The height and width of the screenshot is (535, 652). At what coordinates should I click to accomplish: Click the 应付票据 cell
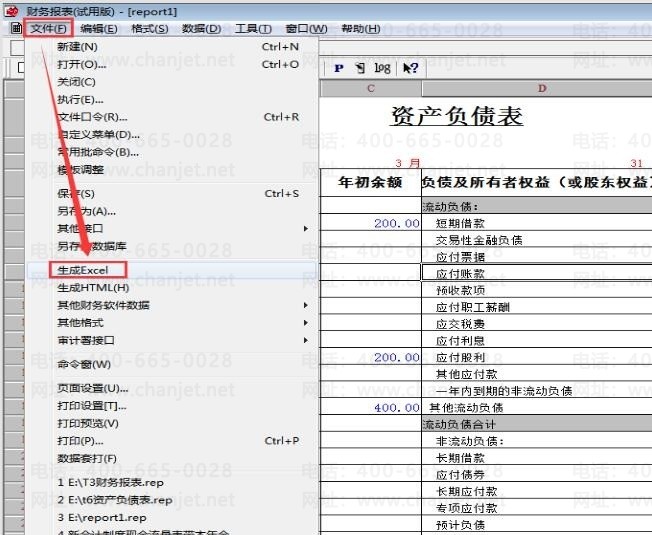[x=537, y=257]
